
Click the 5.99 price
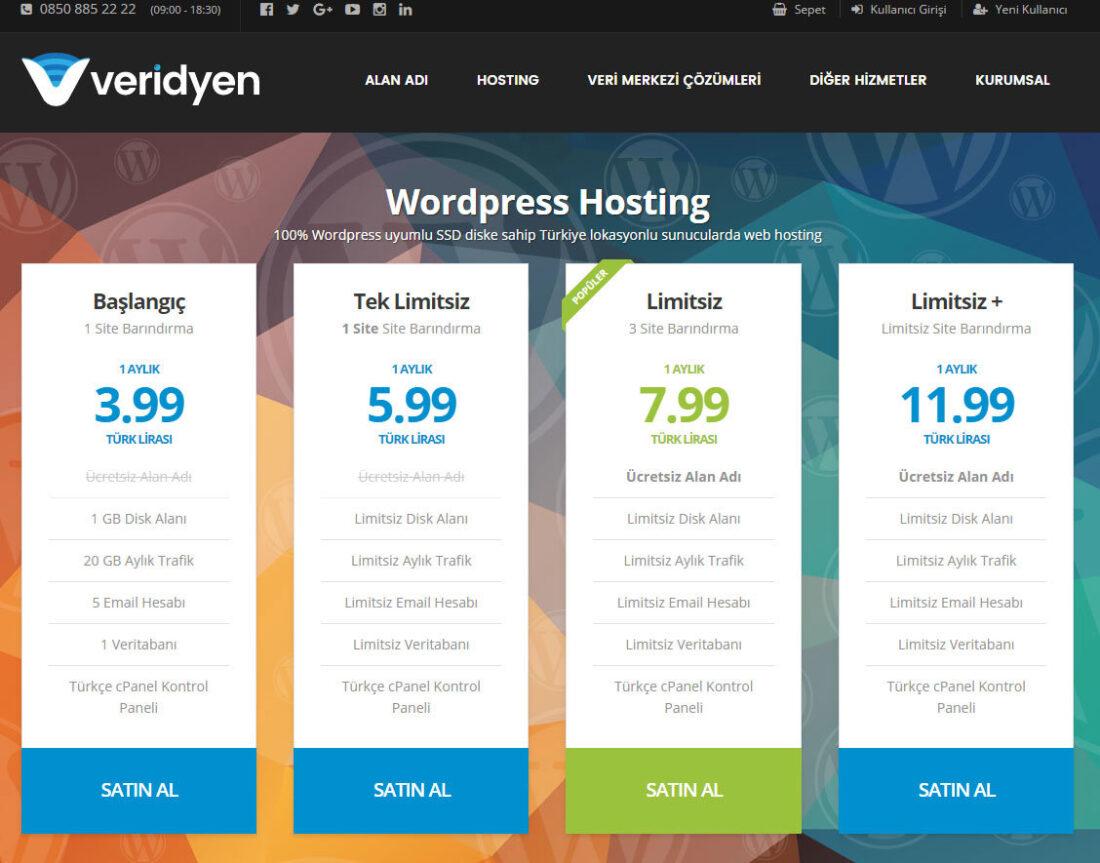[x=411, y=405]
